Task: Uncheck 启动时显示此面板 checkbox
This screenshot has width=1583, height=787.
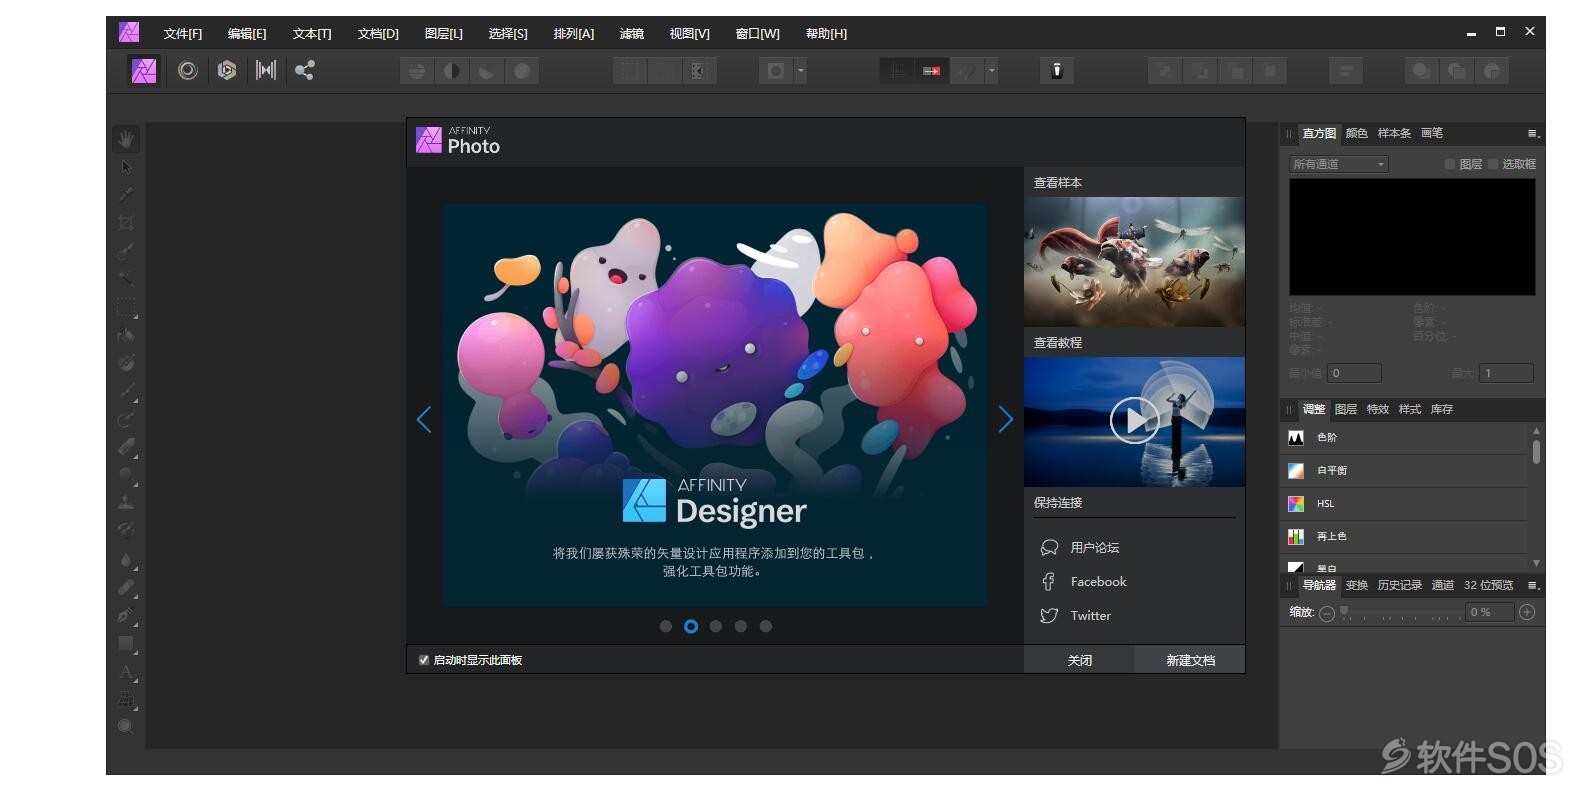Action: 424,660
